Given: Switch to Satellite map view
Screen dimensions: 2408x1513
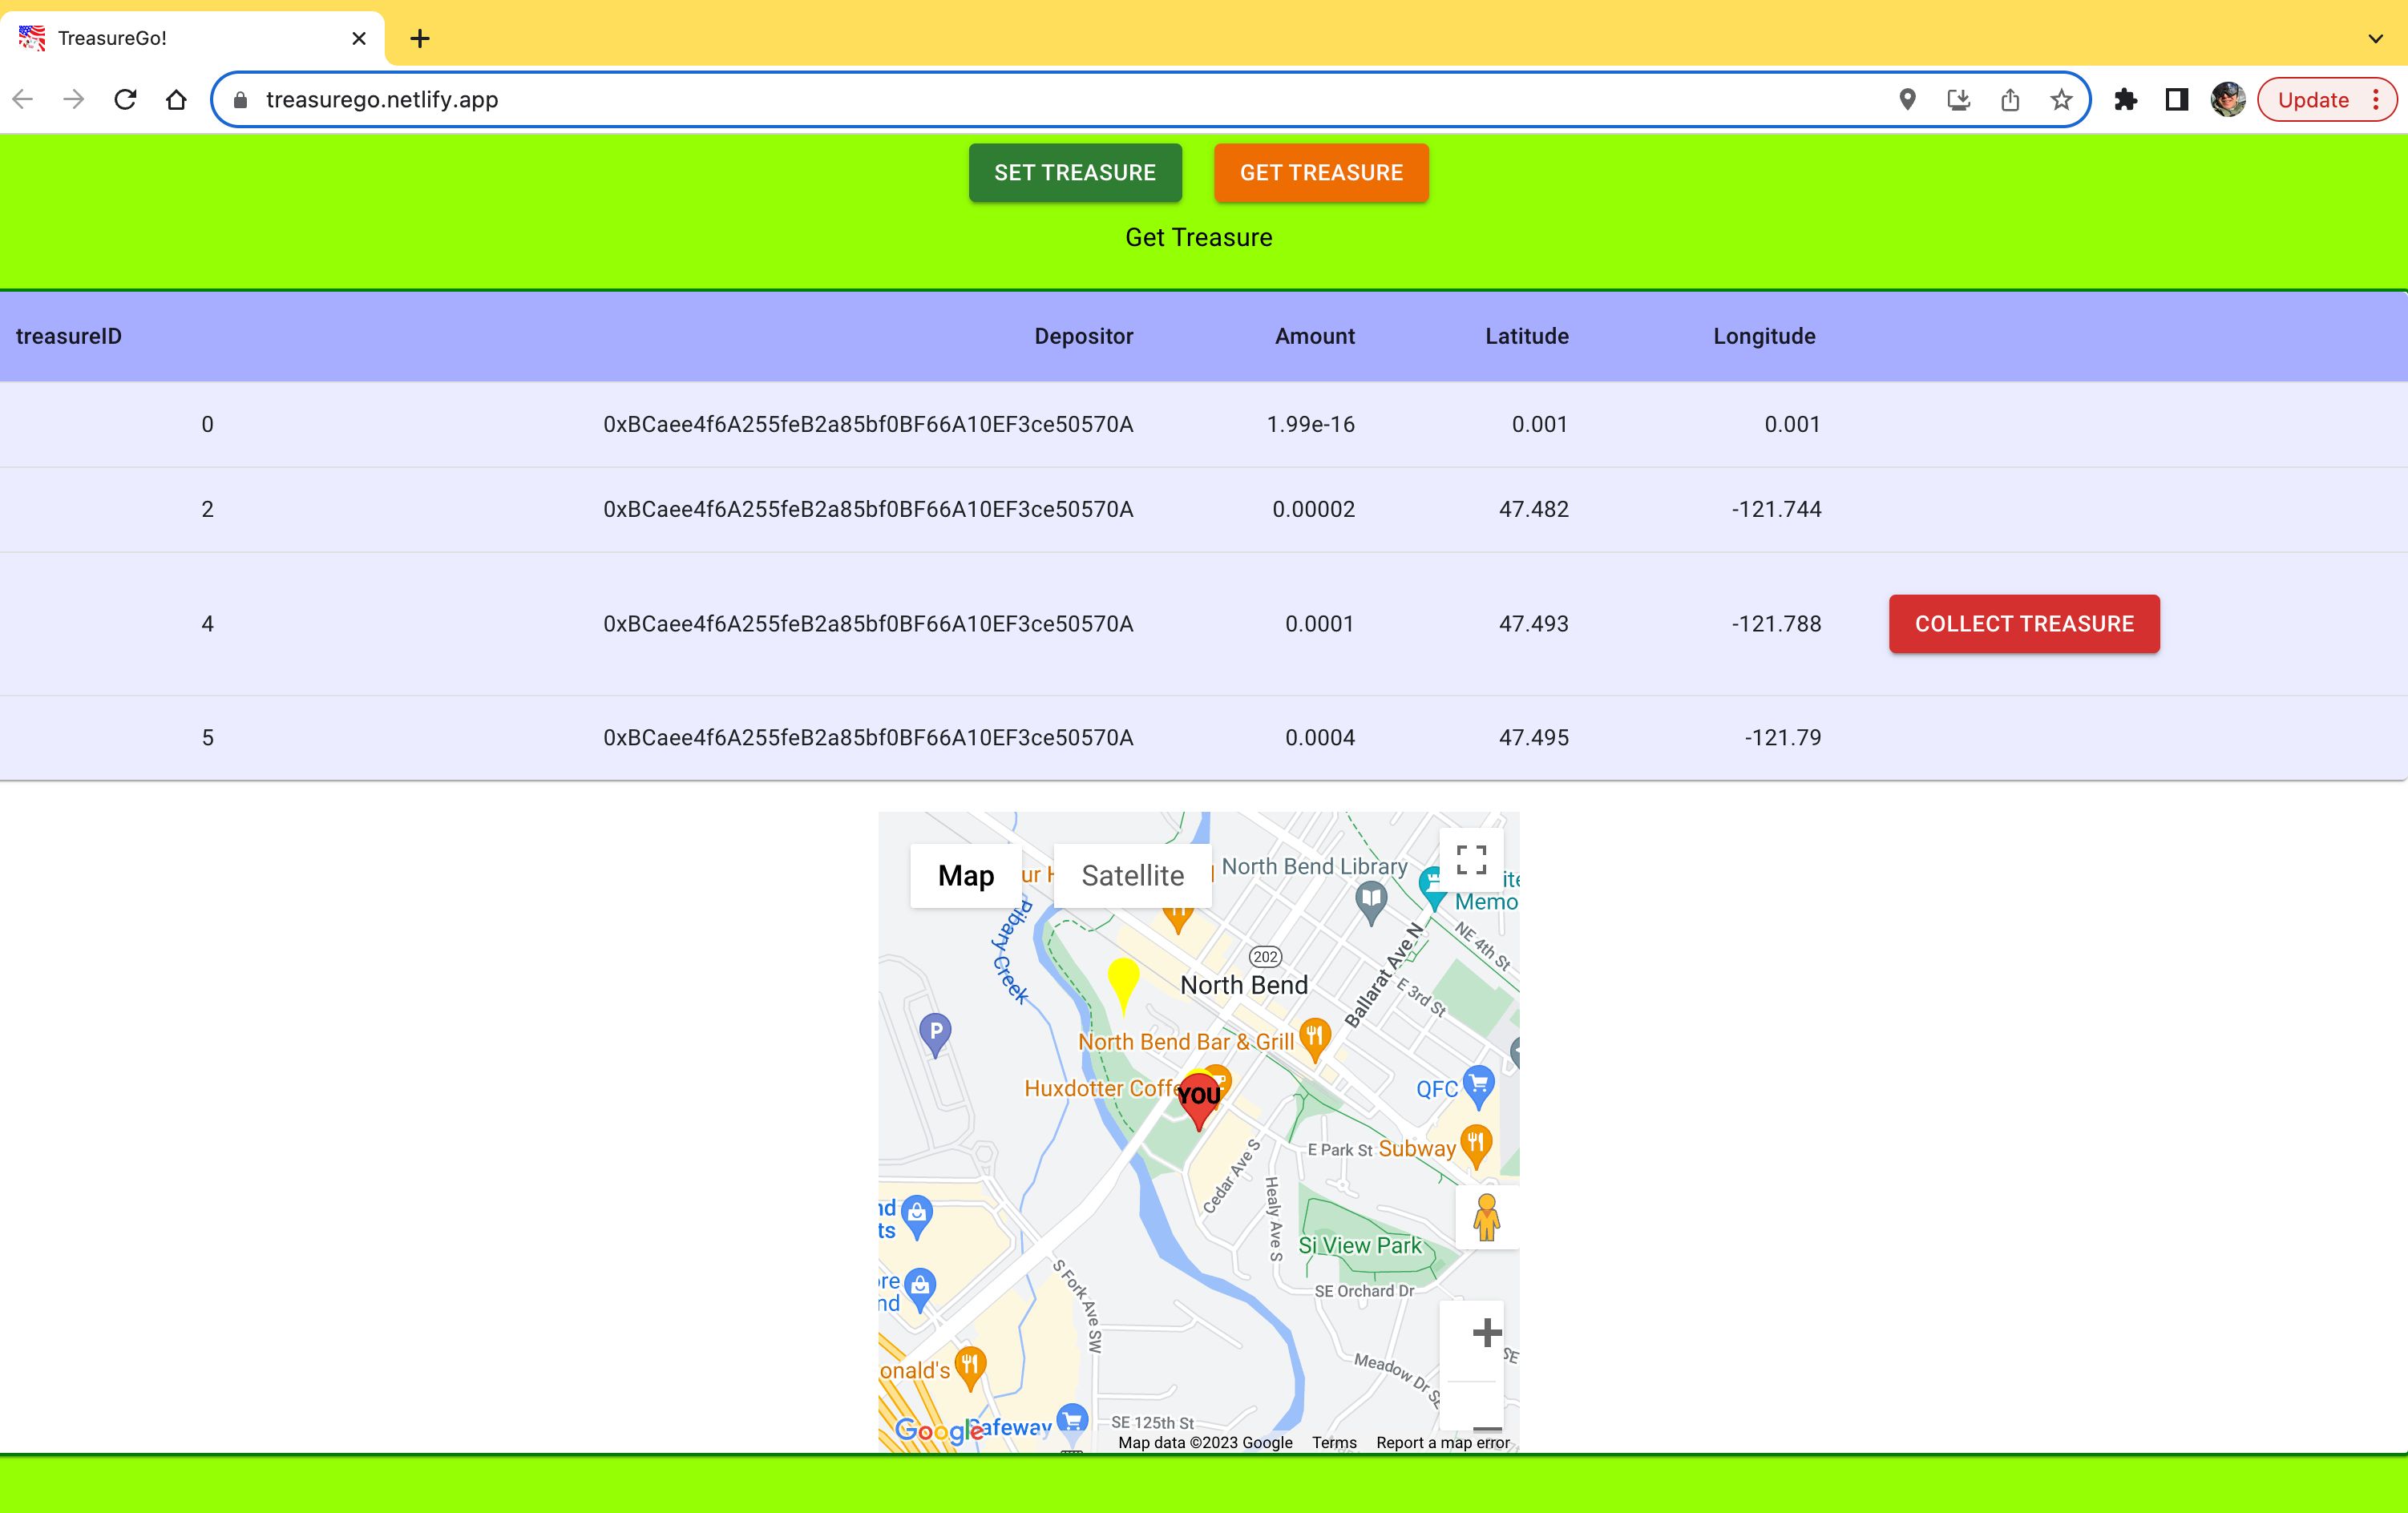Looking at the screenshot, I should pyautogui.click(x=1132, y=875).
